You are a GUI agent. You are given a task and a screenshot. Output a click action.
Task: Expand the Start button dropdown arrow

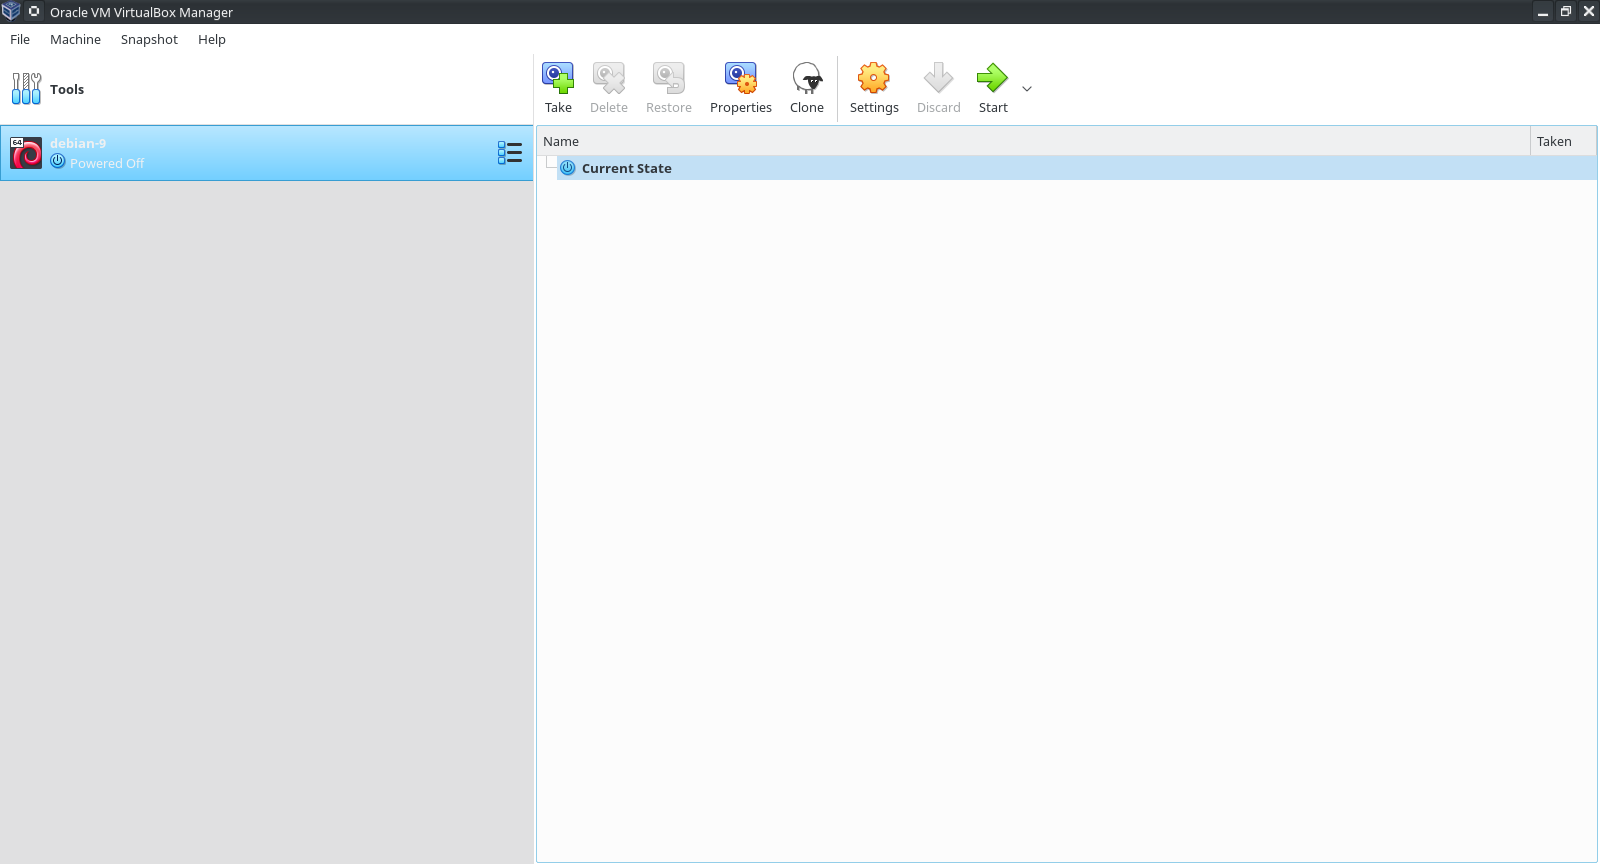pyautogui.click(x=1027, y=89)
